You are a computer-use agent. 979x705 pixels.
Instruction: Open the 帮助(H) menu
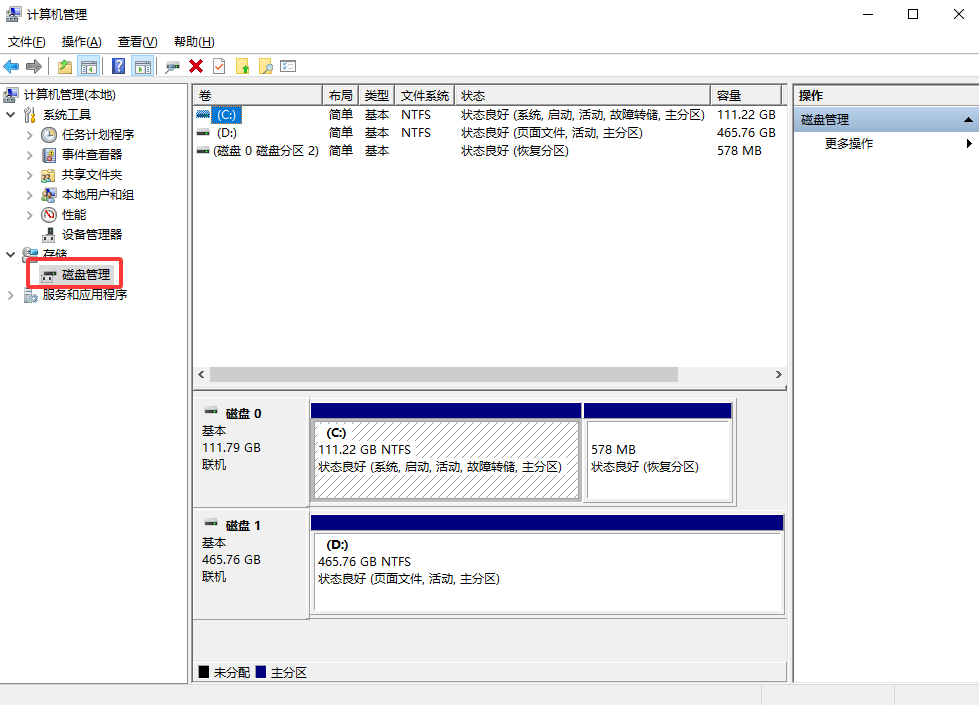194,42
